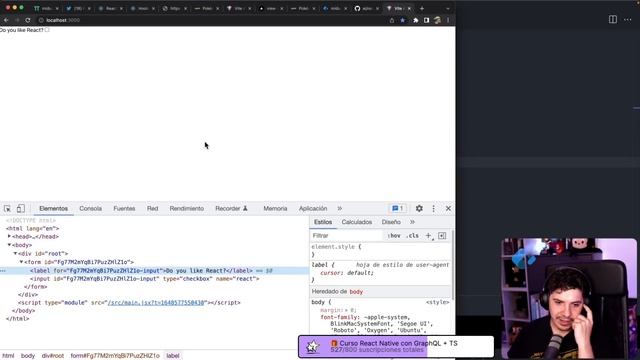
Task: Reload the localhost page
Action: tap(28, 20)
